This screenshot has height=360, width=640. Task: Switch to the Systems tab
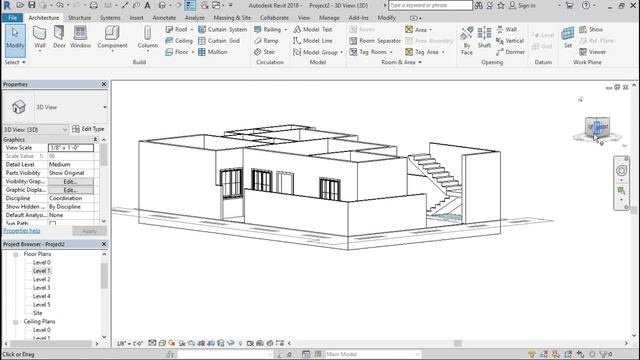(x=110, y=18)
